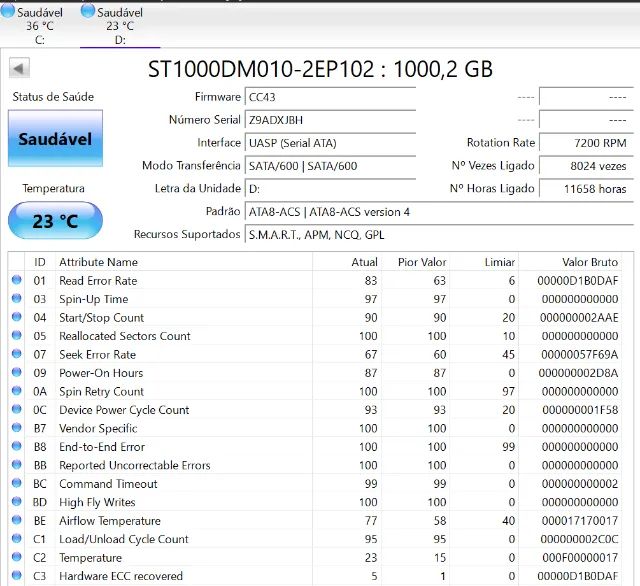Click status icon for Load/Unload Cycle Count
640x586 pixels.
(x=17, y=538)
